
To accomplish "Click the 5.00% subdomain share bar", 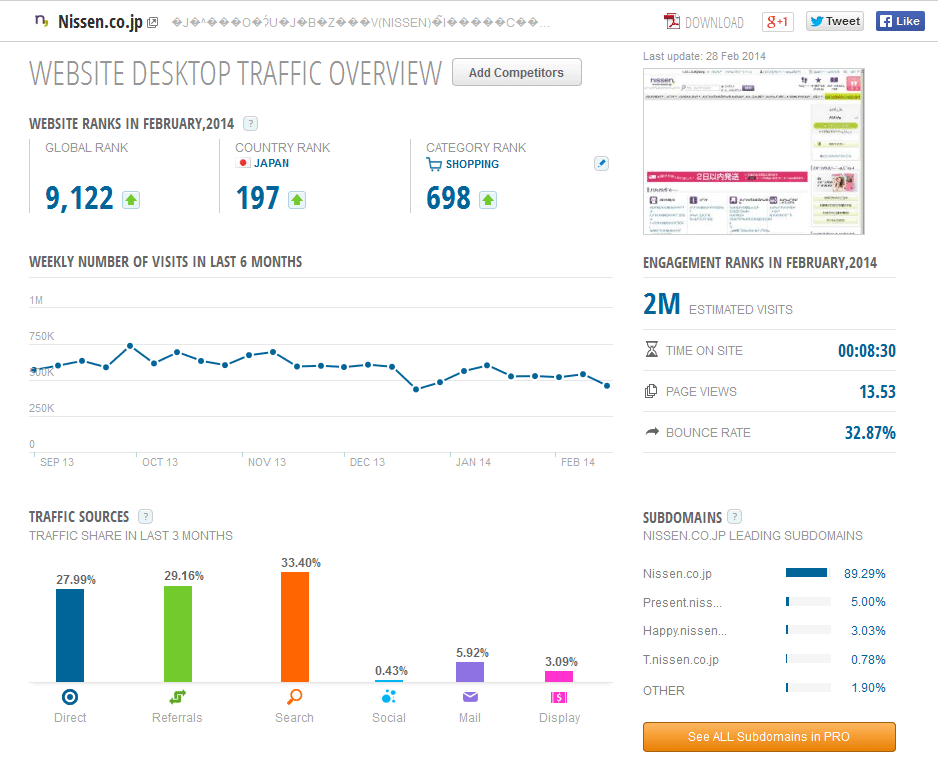I will click(x=808, y=601).
